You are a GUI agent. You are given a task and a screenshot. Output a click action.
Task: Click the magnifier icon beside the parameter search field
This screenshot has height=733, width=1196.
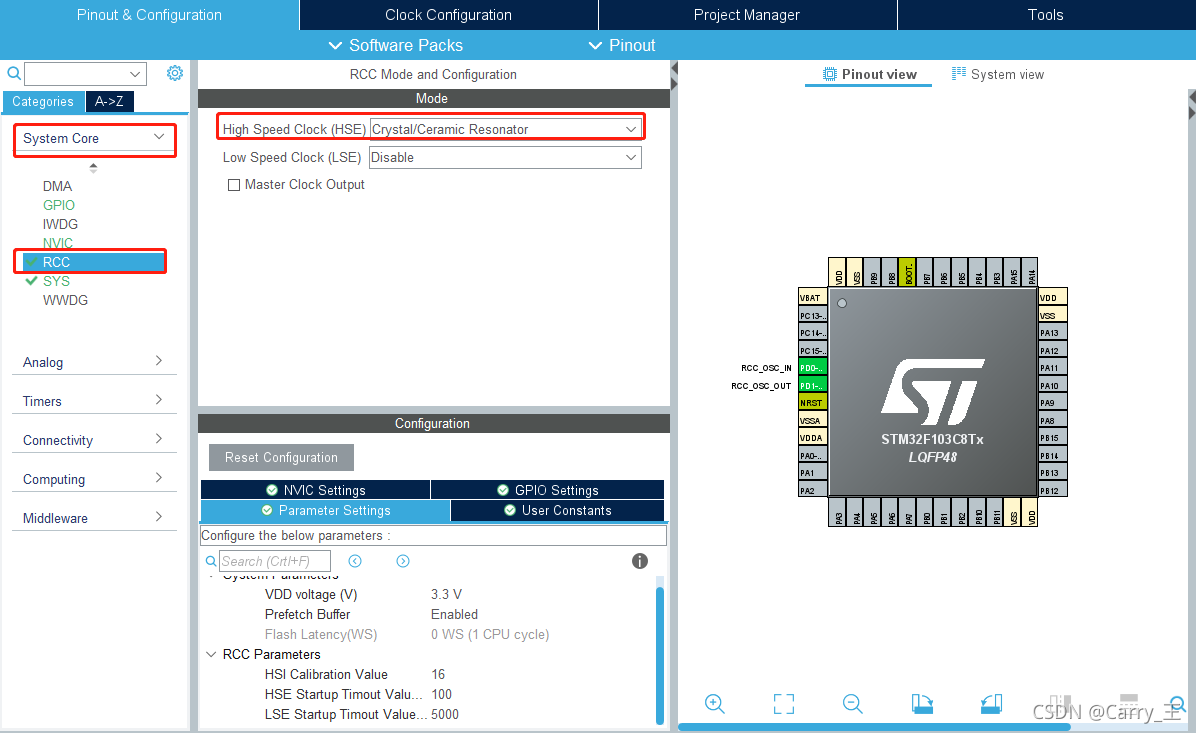click(211, 561)
